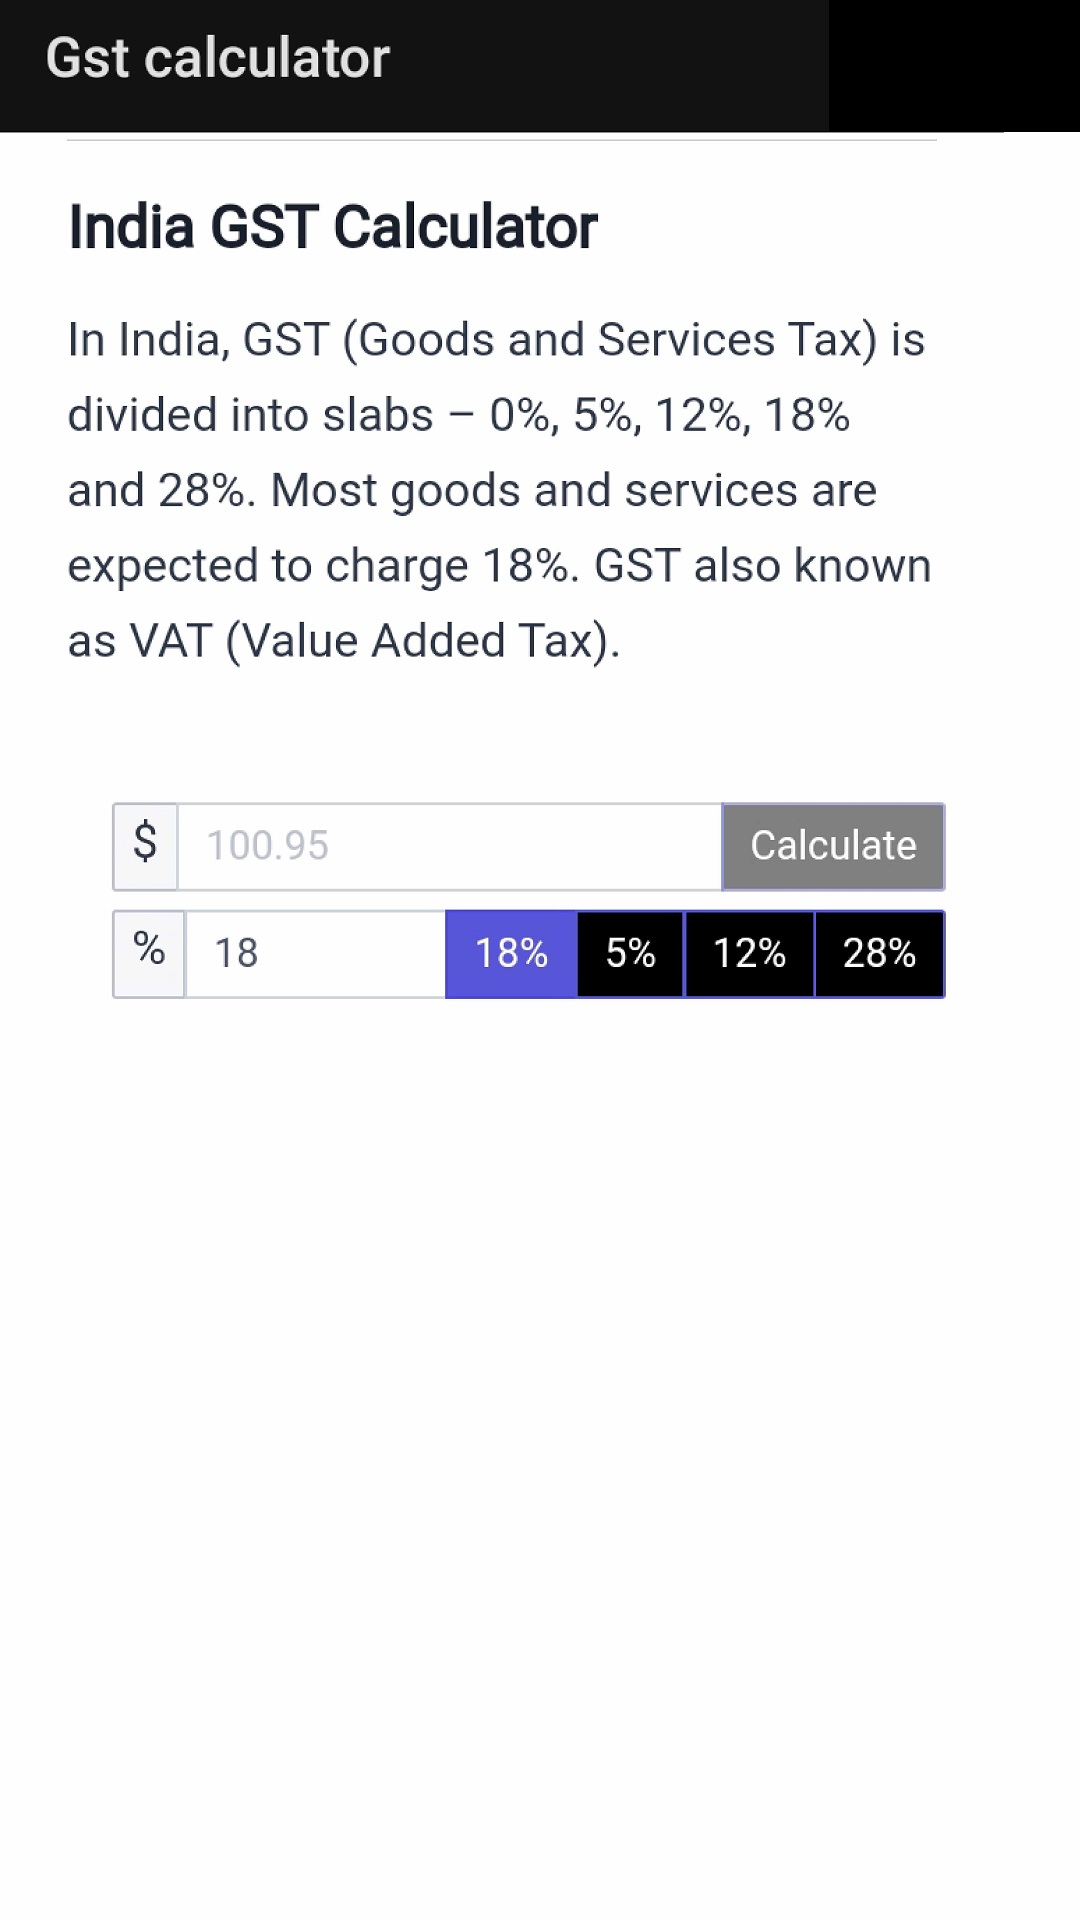Click "expected to charge 18%." in the paragraph
Screen dimensions: 1080x1920
click(x=323, y=566)
